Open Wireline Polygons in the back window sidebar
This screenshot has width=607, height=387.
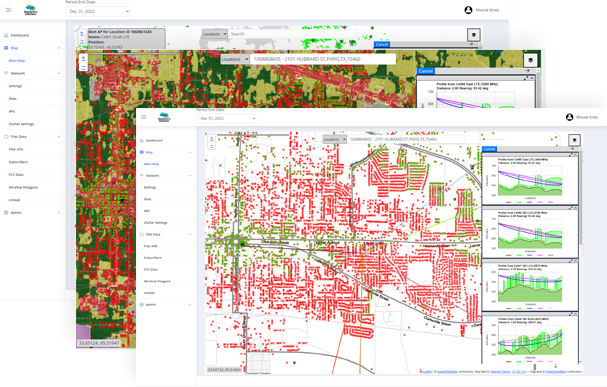click(x=23, y=187)
